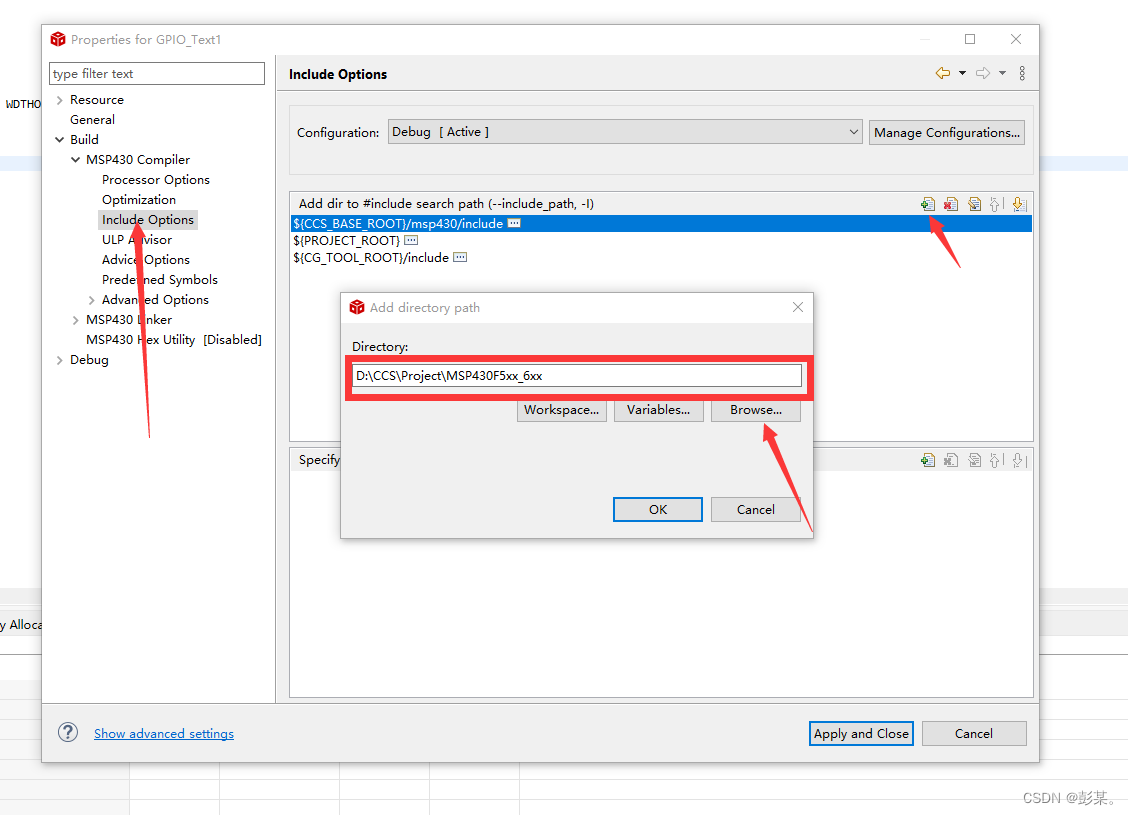The height and width of the screenshot is (815, 1128).
Task: Click OK in Add directory path dialog
Action: click(658, 509)
